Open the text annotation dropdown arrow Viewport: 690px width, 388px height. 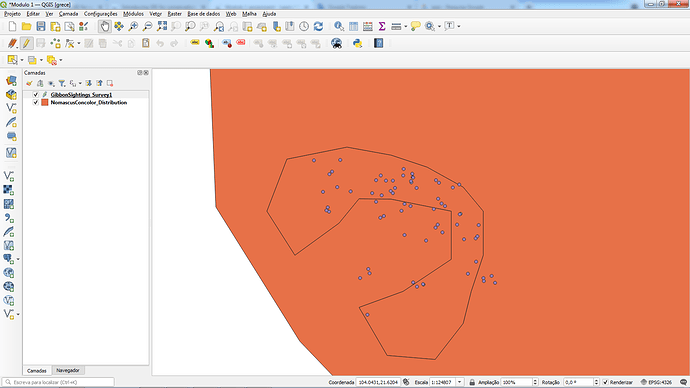pyautogui.click(x=459, y=26)
